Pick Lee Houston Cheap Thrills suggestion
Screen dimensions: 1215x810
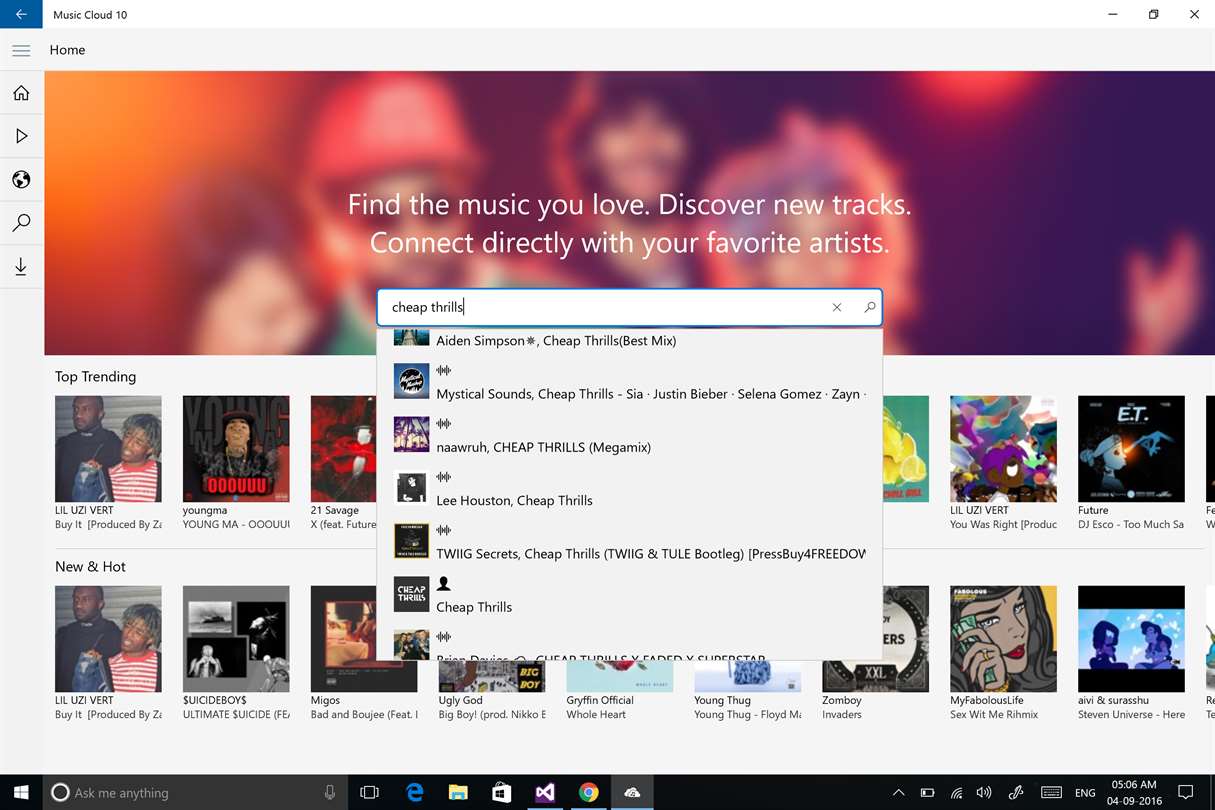tap(630, 488)
